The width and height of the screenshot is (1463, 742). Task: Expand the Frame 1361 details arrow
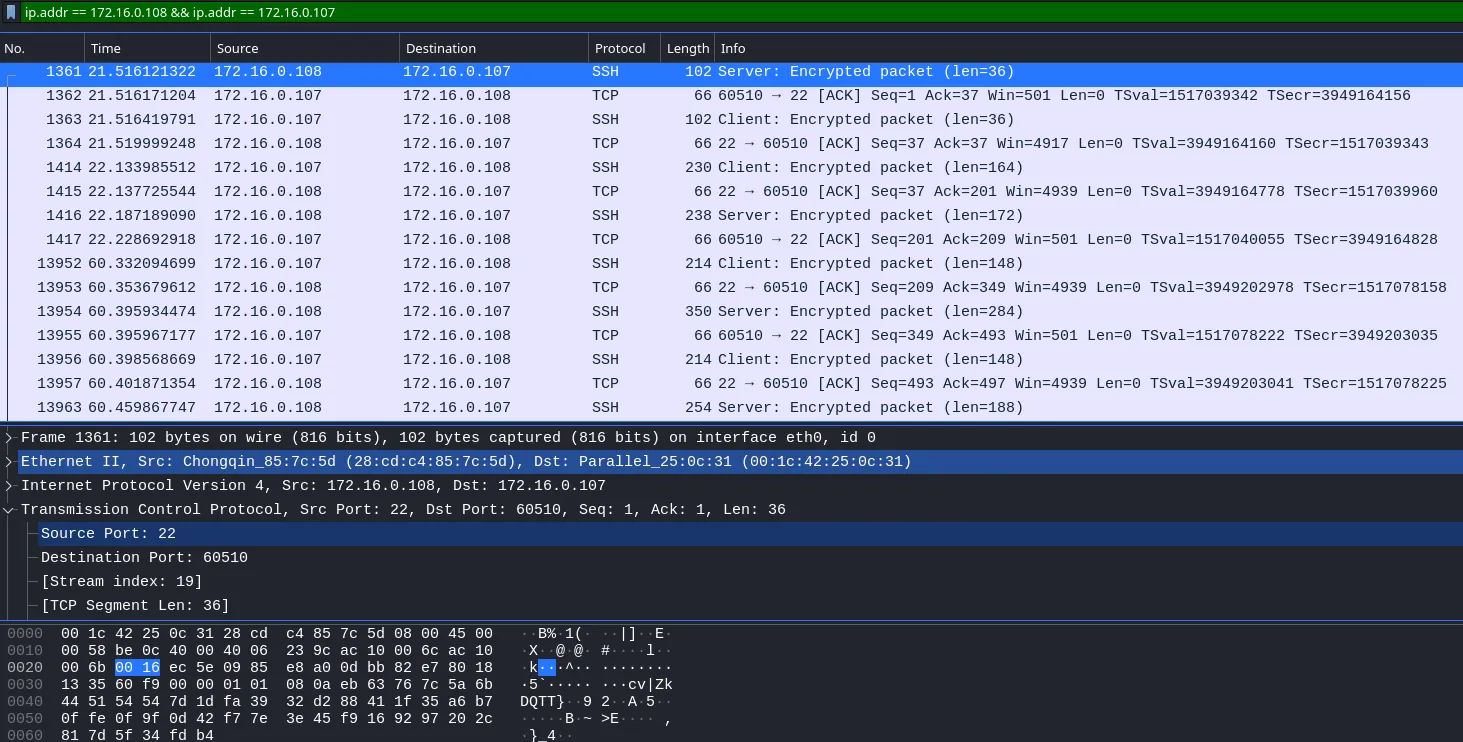pos(9,438)
